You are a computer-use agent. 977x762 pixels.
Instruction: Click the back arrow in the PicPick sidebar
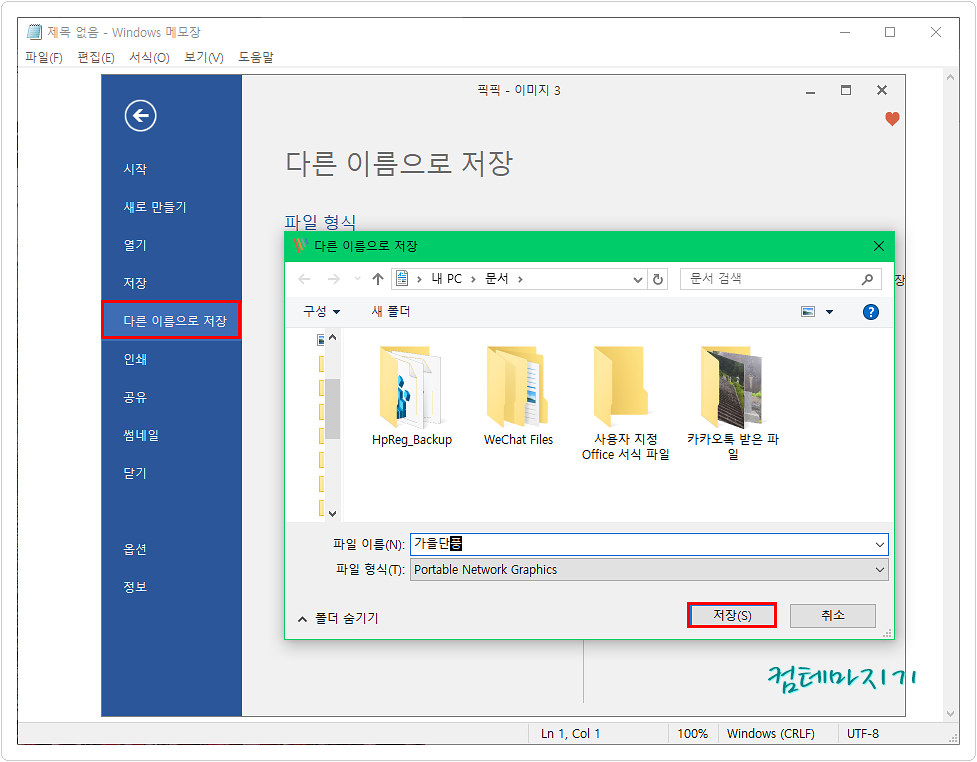(140, 115)
